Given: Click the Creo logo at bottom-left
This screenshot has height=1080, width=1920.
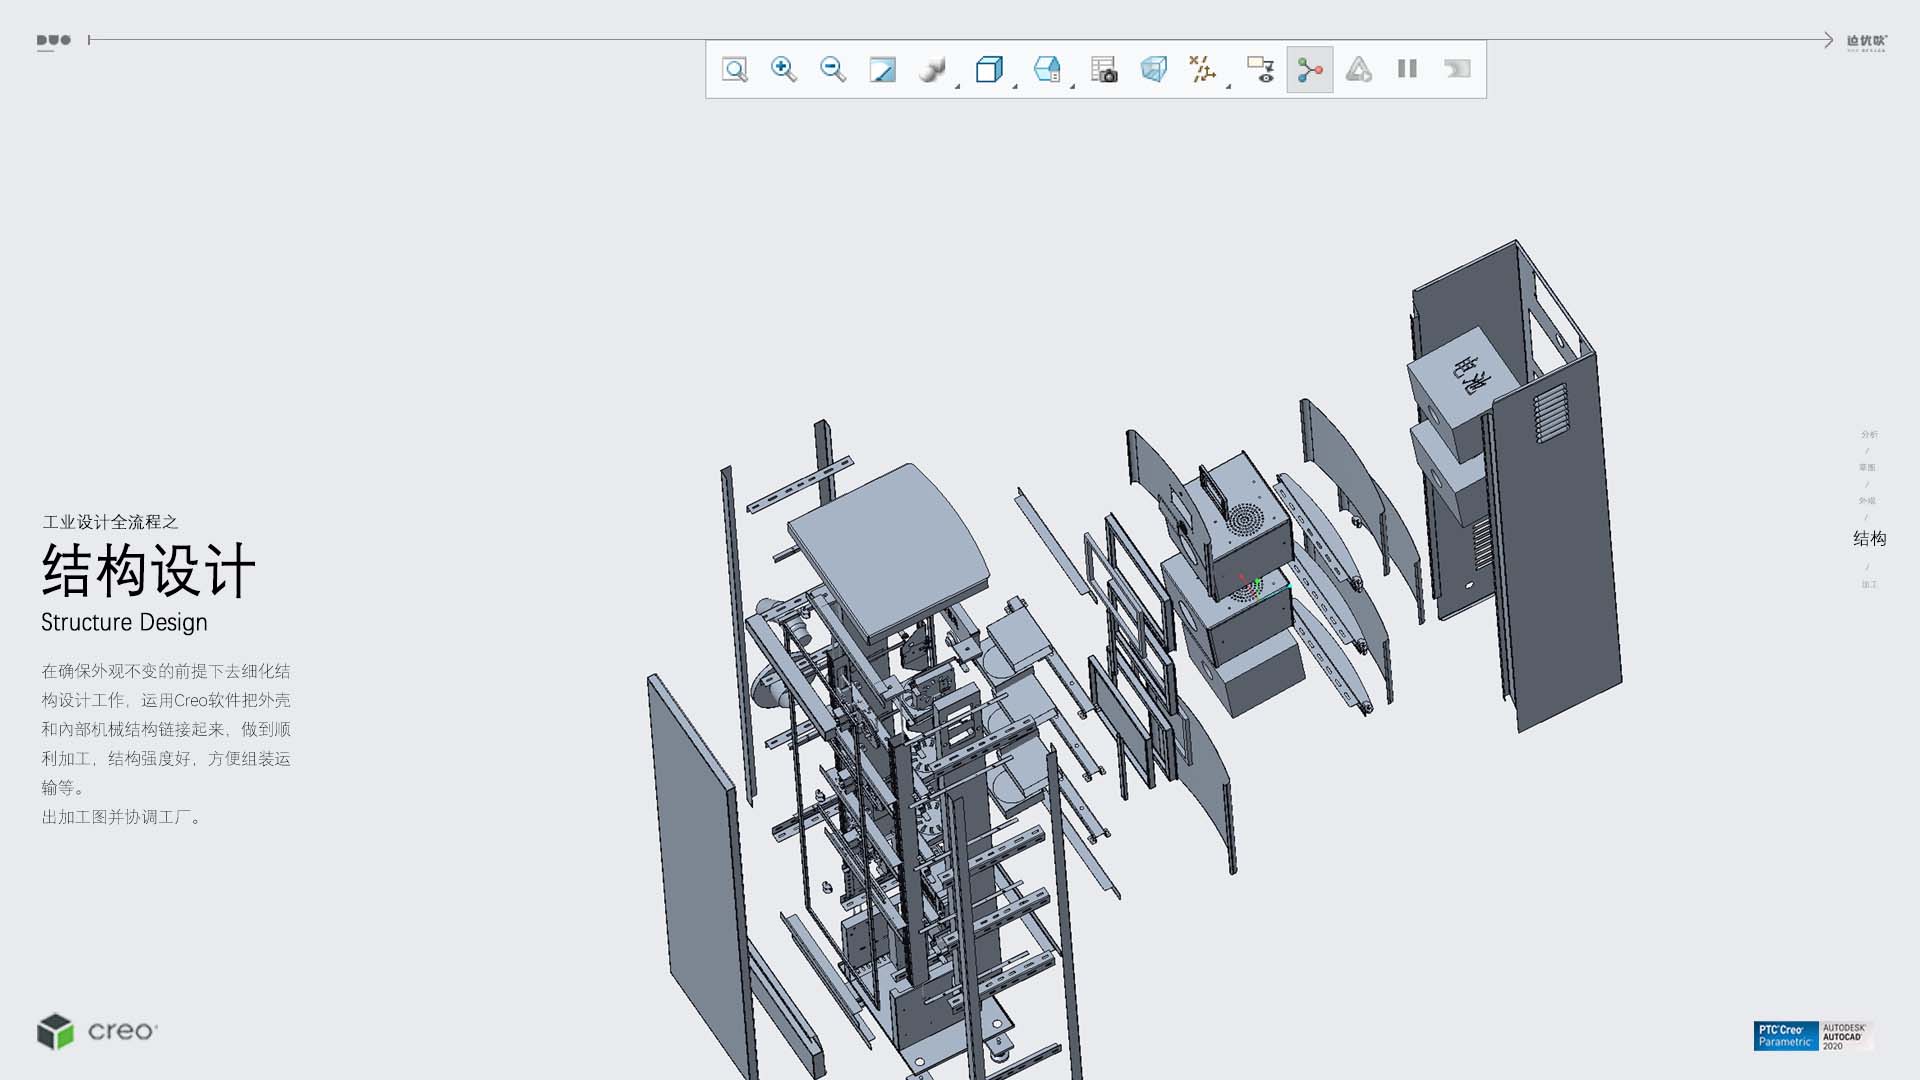Looking at the screenshot, I should [97, 1031].
